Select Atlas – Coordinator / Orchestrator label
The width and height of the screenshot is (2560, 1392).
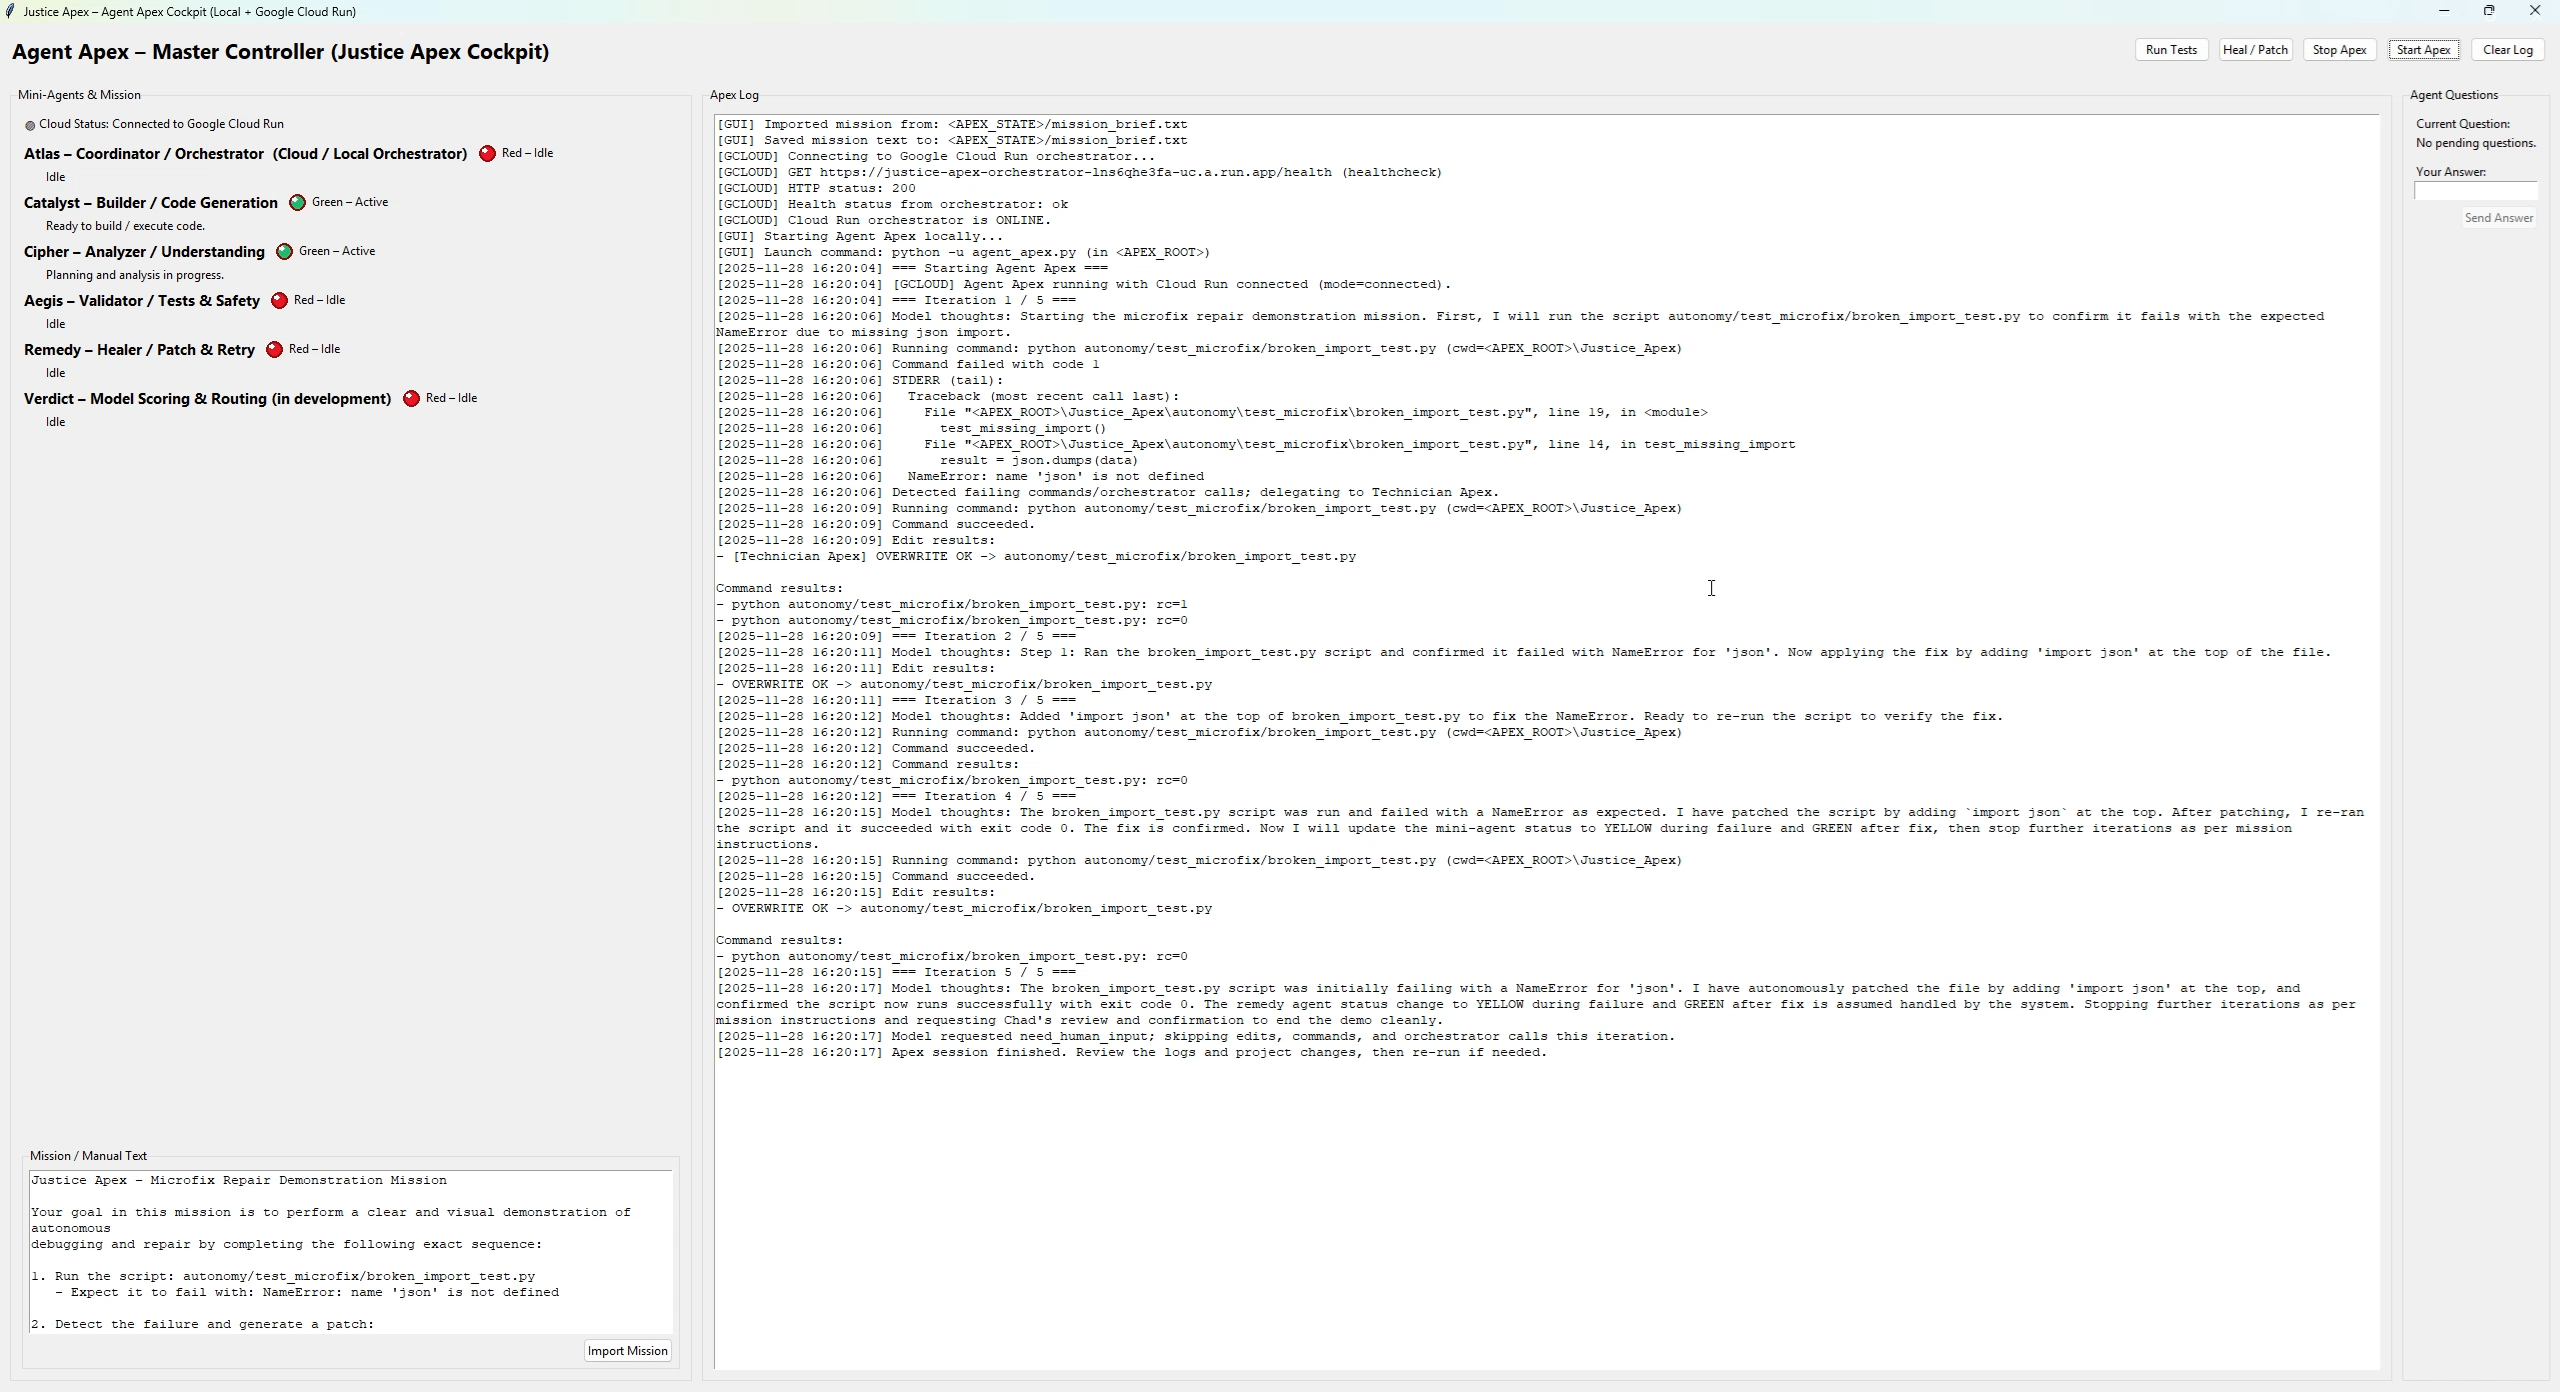245,154
